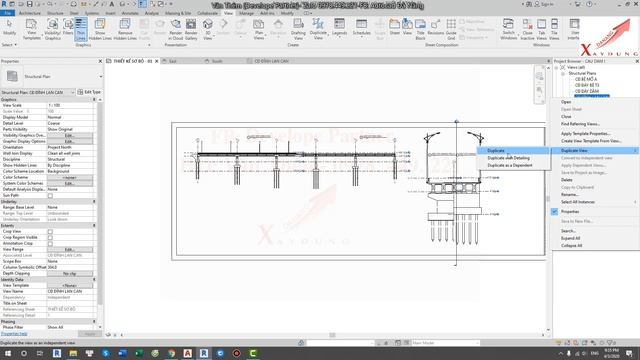Choose Duplicate as a Dependent

pyautogui.click(x=513, y=165)
